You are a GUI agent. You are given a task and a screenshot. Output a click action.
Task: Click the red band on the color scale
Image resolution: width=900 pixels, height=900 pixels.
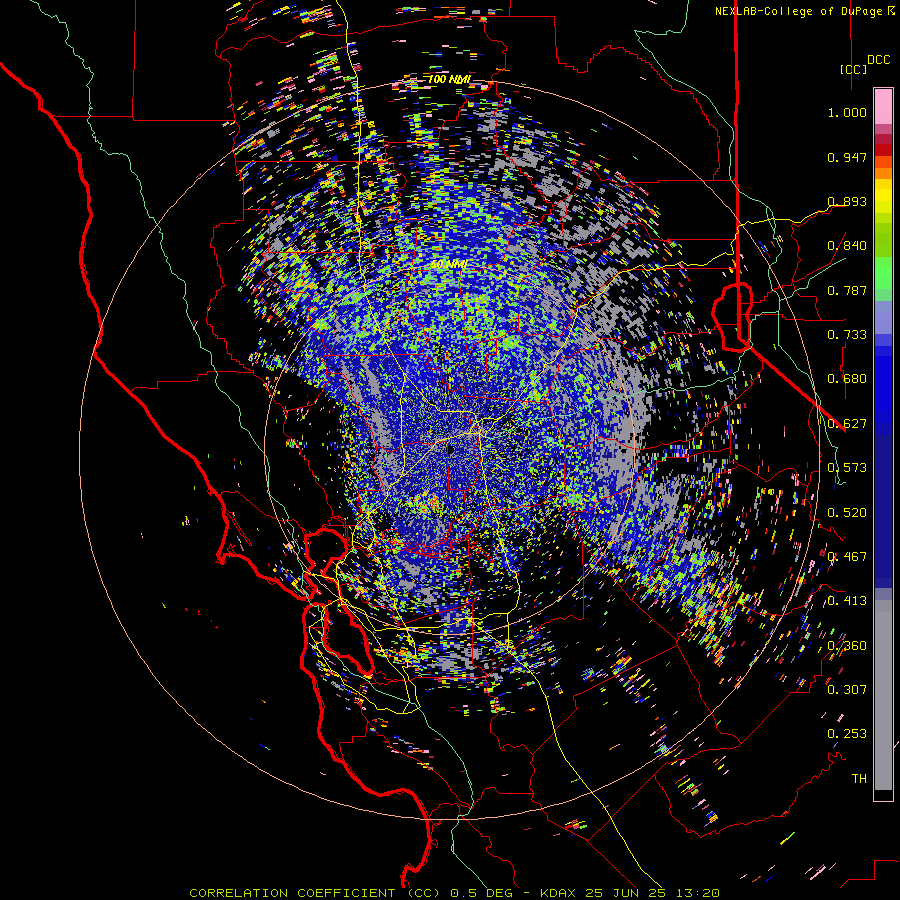coord(883,150)
